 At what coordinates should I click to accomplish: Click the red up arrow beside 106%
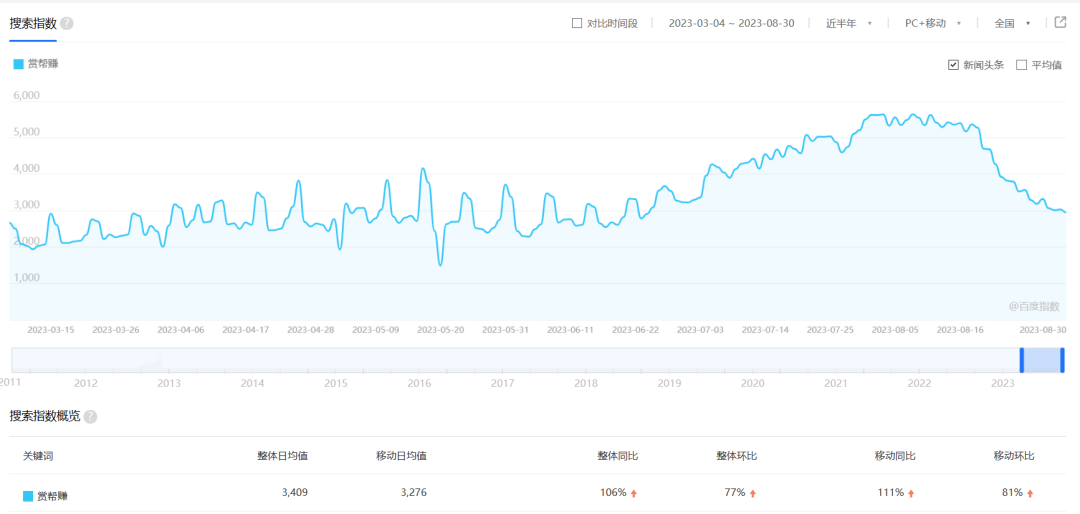click(x=634, y=493)
